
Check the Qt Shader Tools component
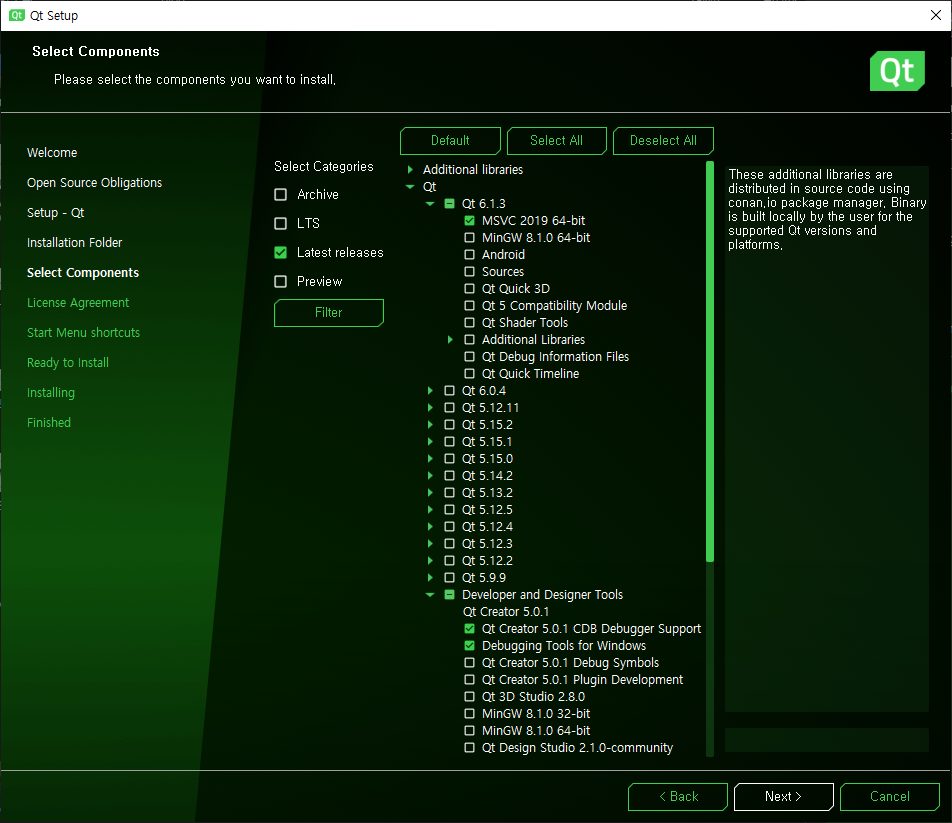[469, 322]
